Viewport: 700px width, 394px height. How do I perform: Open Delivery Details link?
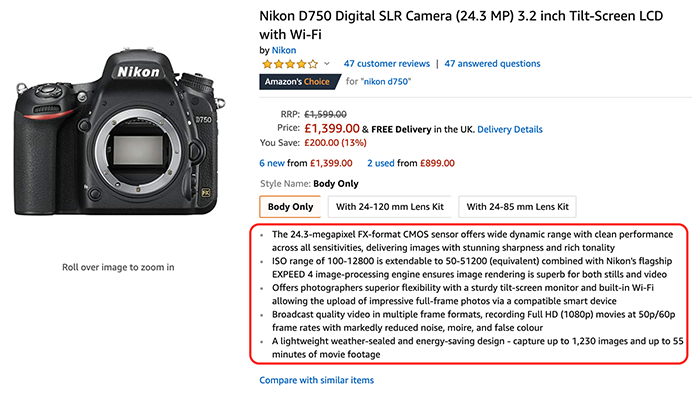[x=510, y=129]
